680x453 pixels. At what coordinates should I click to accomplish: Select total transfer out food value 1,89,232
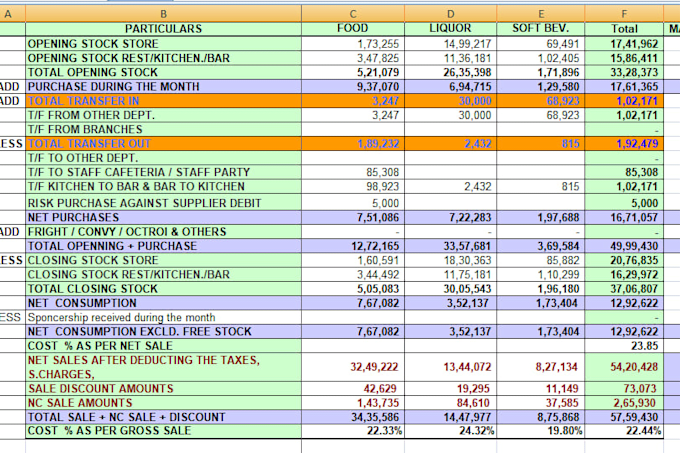point(353,144)
